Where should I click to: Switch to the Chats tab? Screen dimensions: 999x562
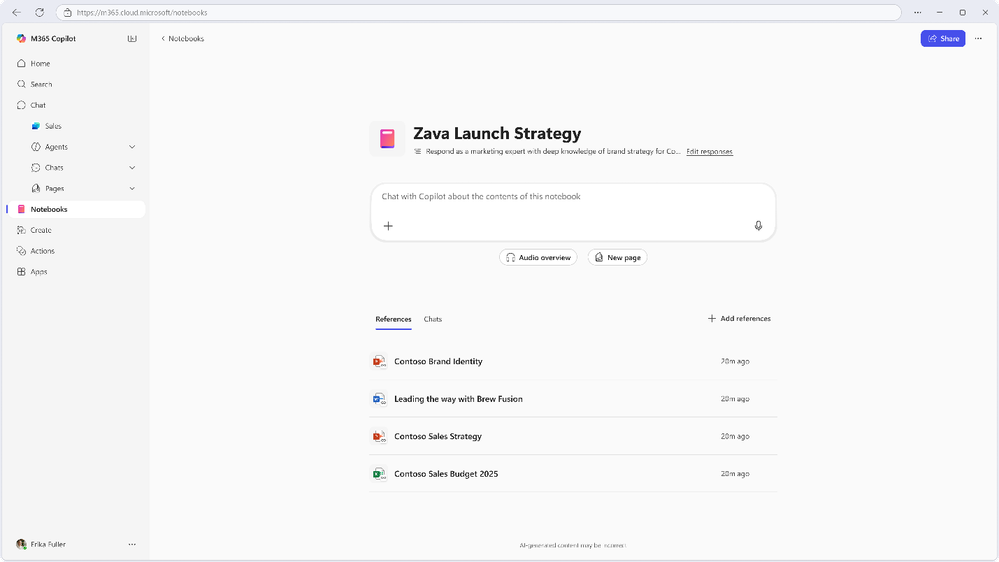tap(433, 319)
